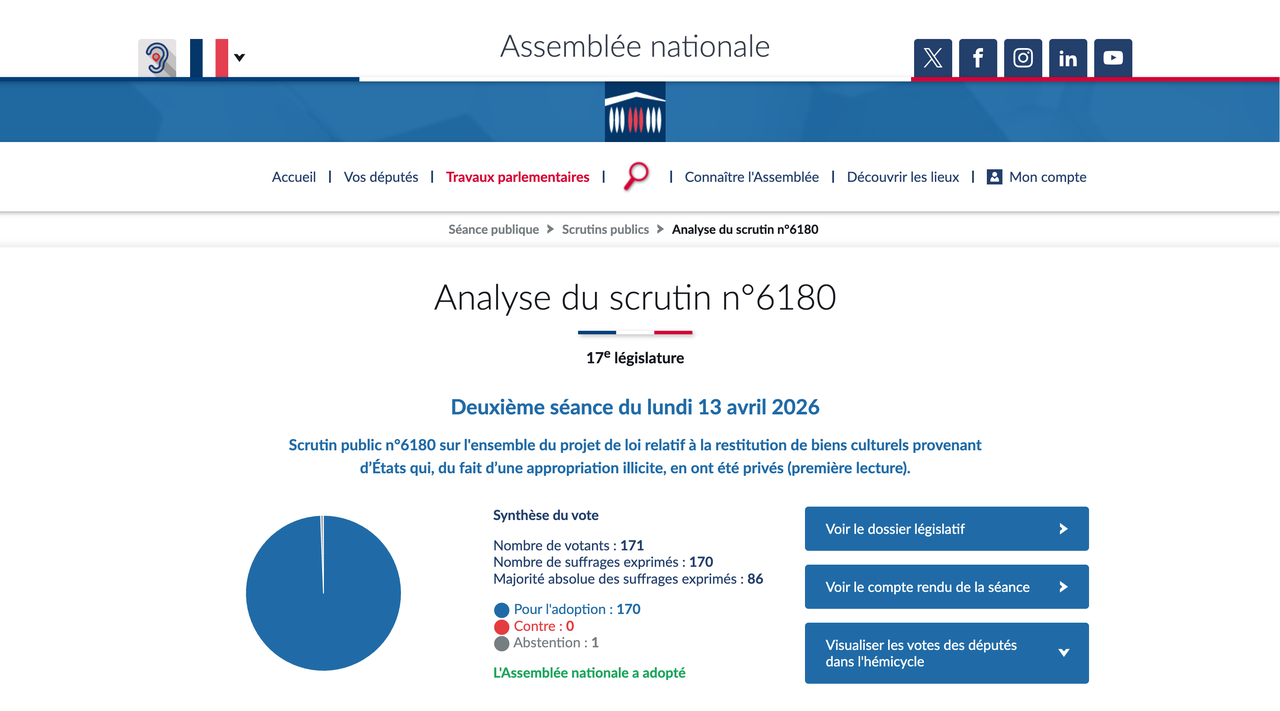Open the Instagram social page
This screenshot has height=711, width=1280.
(x=1023, y=58)
